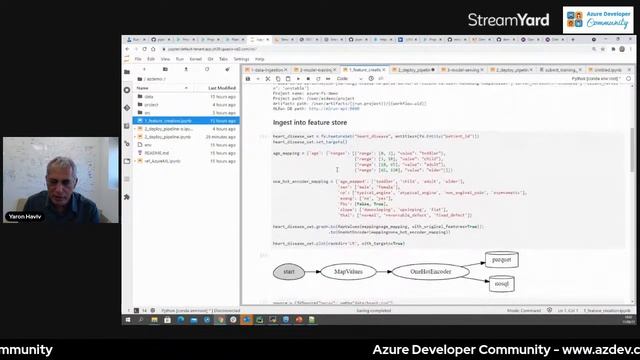Cut selected cells with the scissors icon
The width and height of the screenshot is (640, 360).
pos(268,79)
